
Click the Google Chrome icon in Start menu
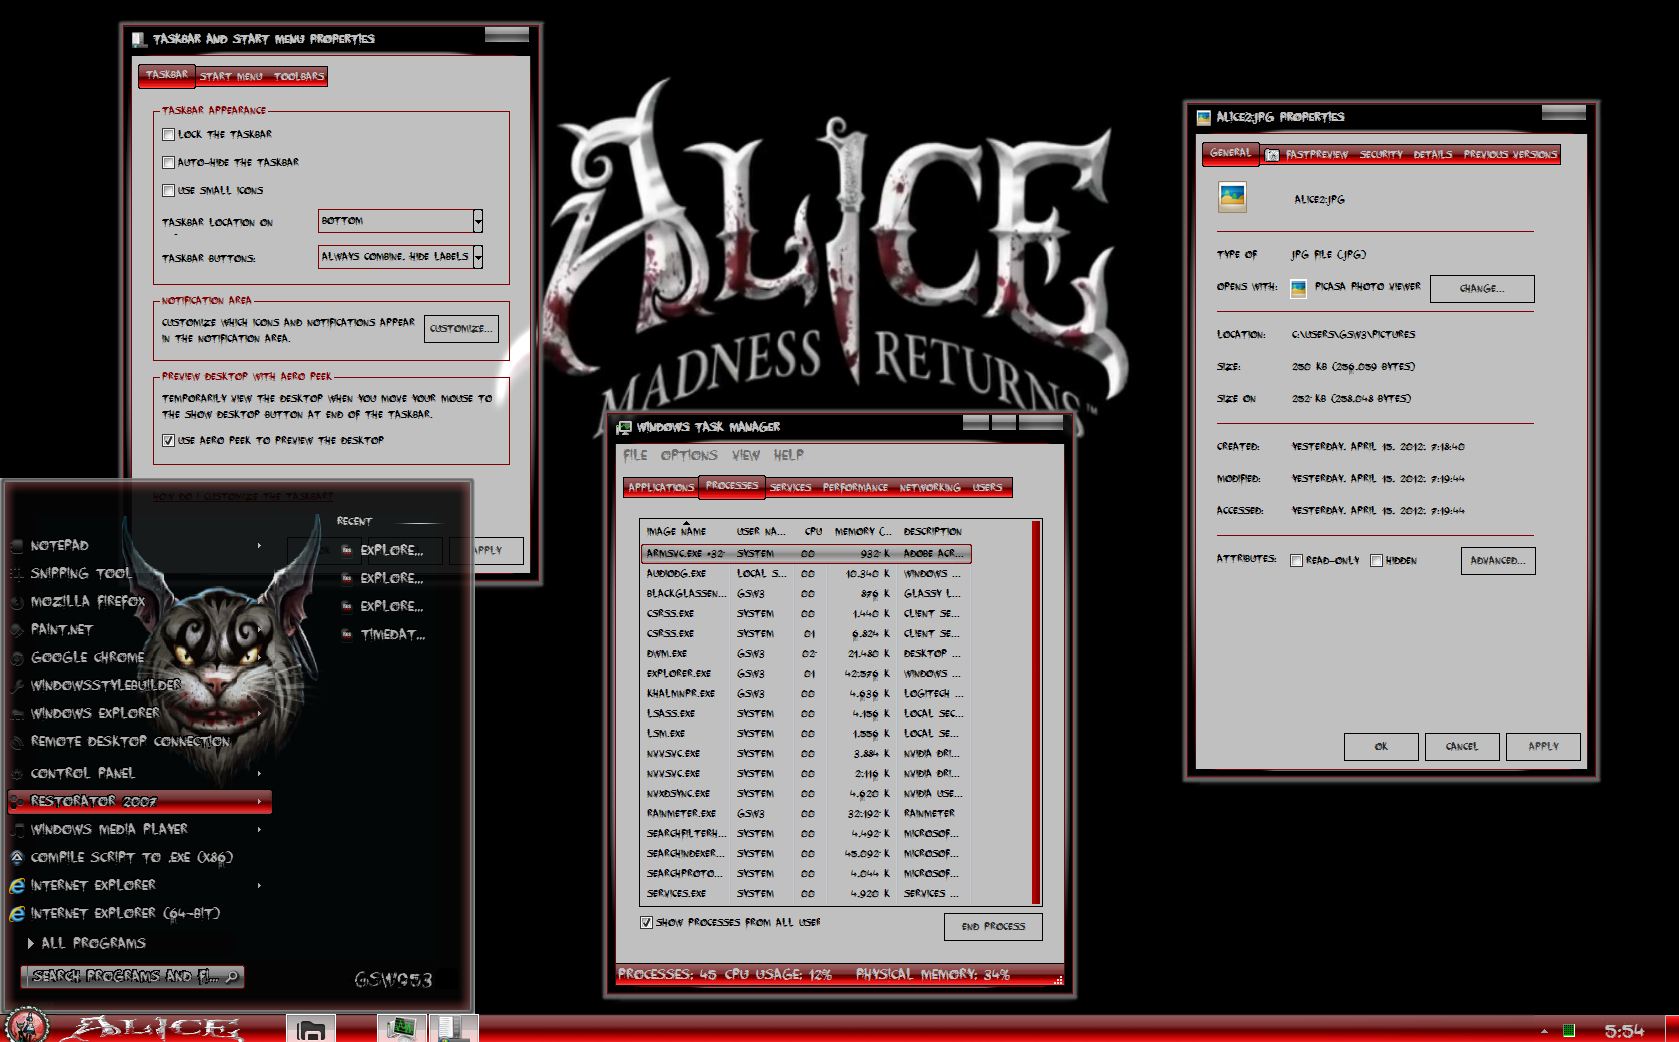click(17, 658)
